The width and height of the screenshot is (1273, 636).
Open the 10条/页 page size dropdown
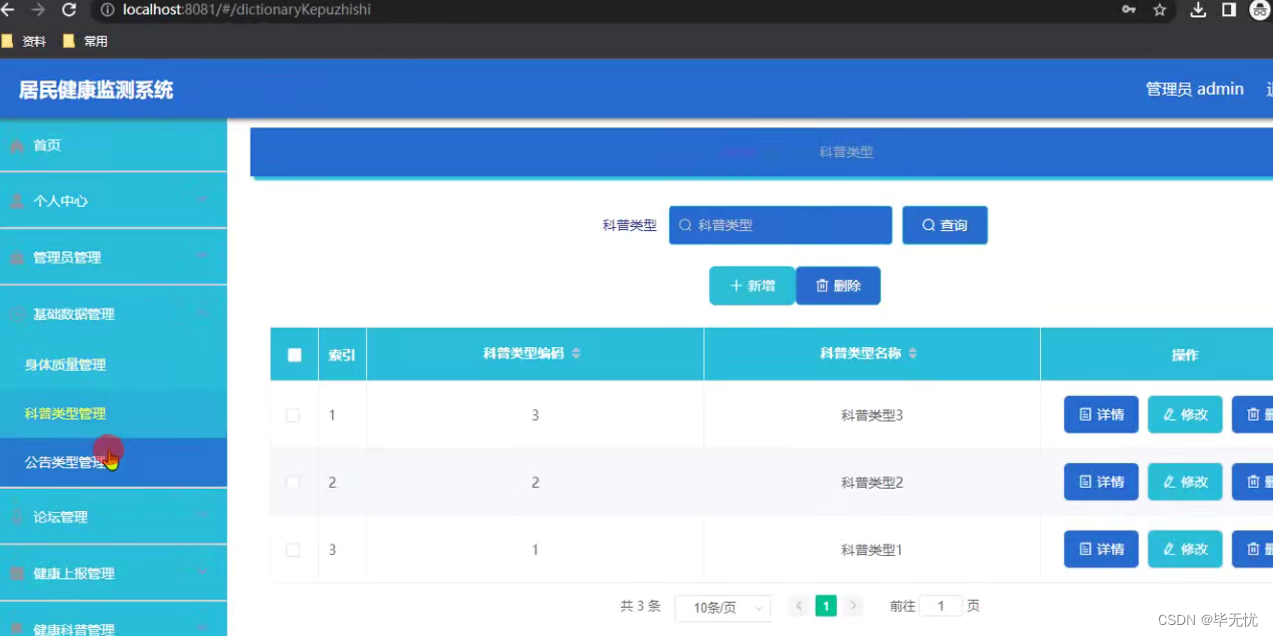tap(722, 607)
